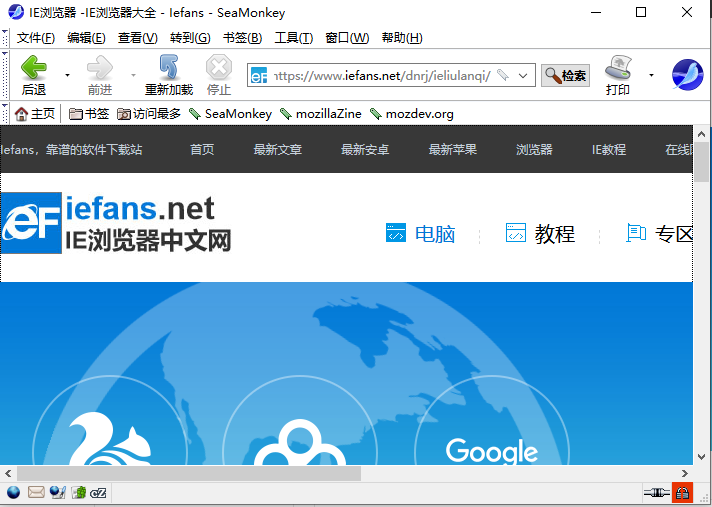Click the vertical scrollbar thumb
This screenshot has height=507, width=712.
(702, 162)
